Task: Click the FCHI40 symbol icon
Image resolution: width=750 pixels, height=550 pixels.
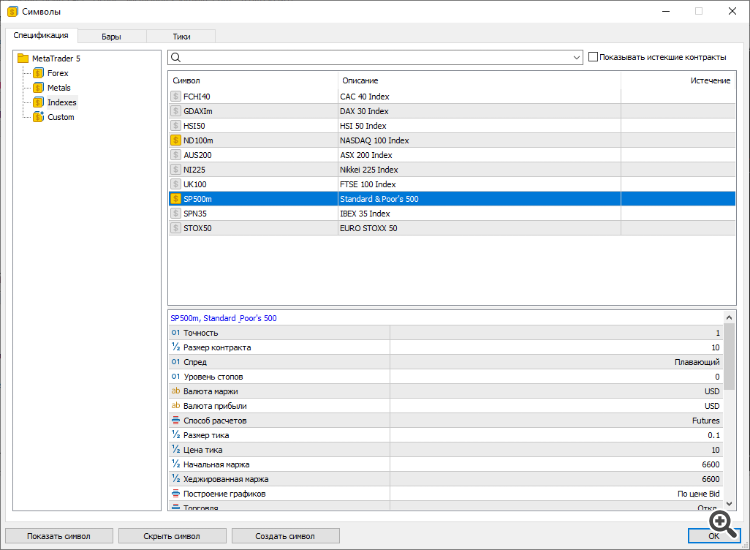Action: tap(176, 97)
